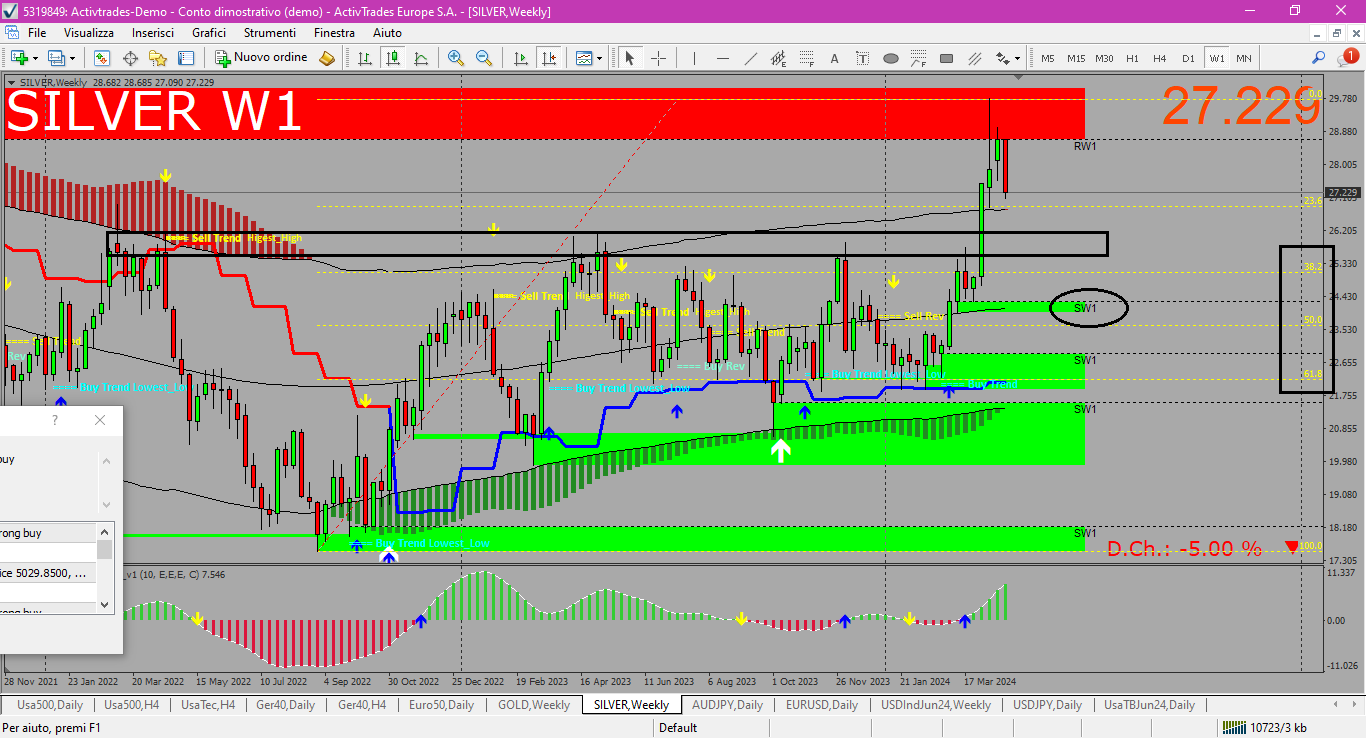The height and width of the screenshot is (738, 1366).
Task: Open the Inserisci menu
Action: pos(153,33)
